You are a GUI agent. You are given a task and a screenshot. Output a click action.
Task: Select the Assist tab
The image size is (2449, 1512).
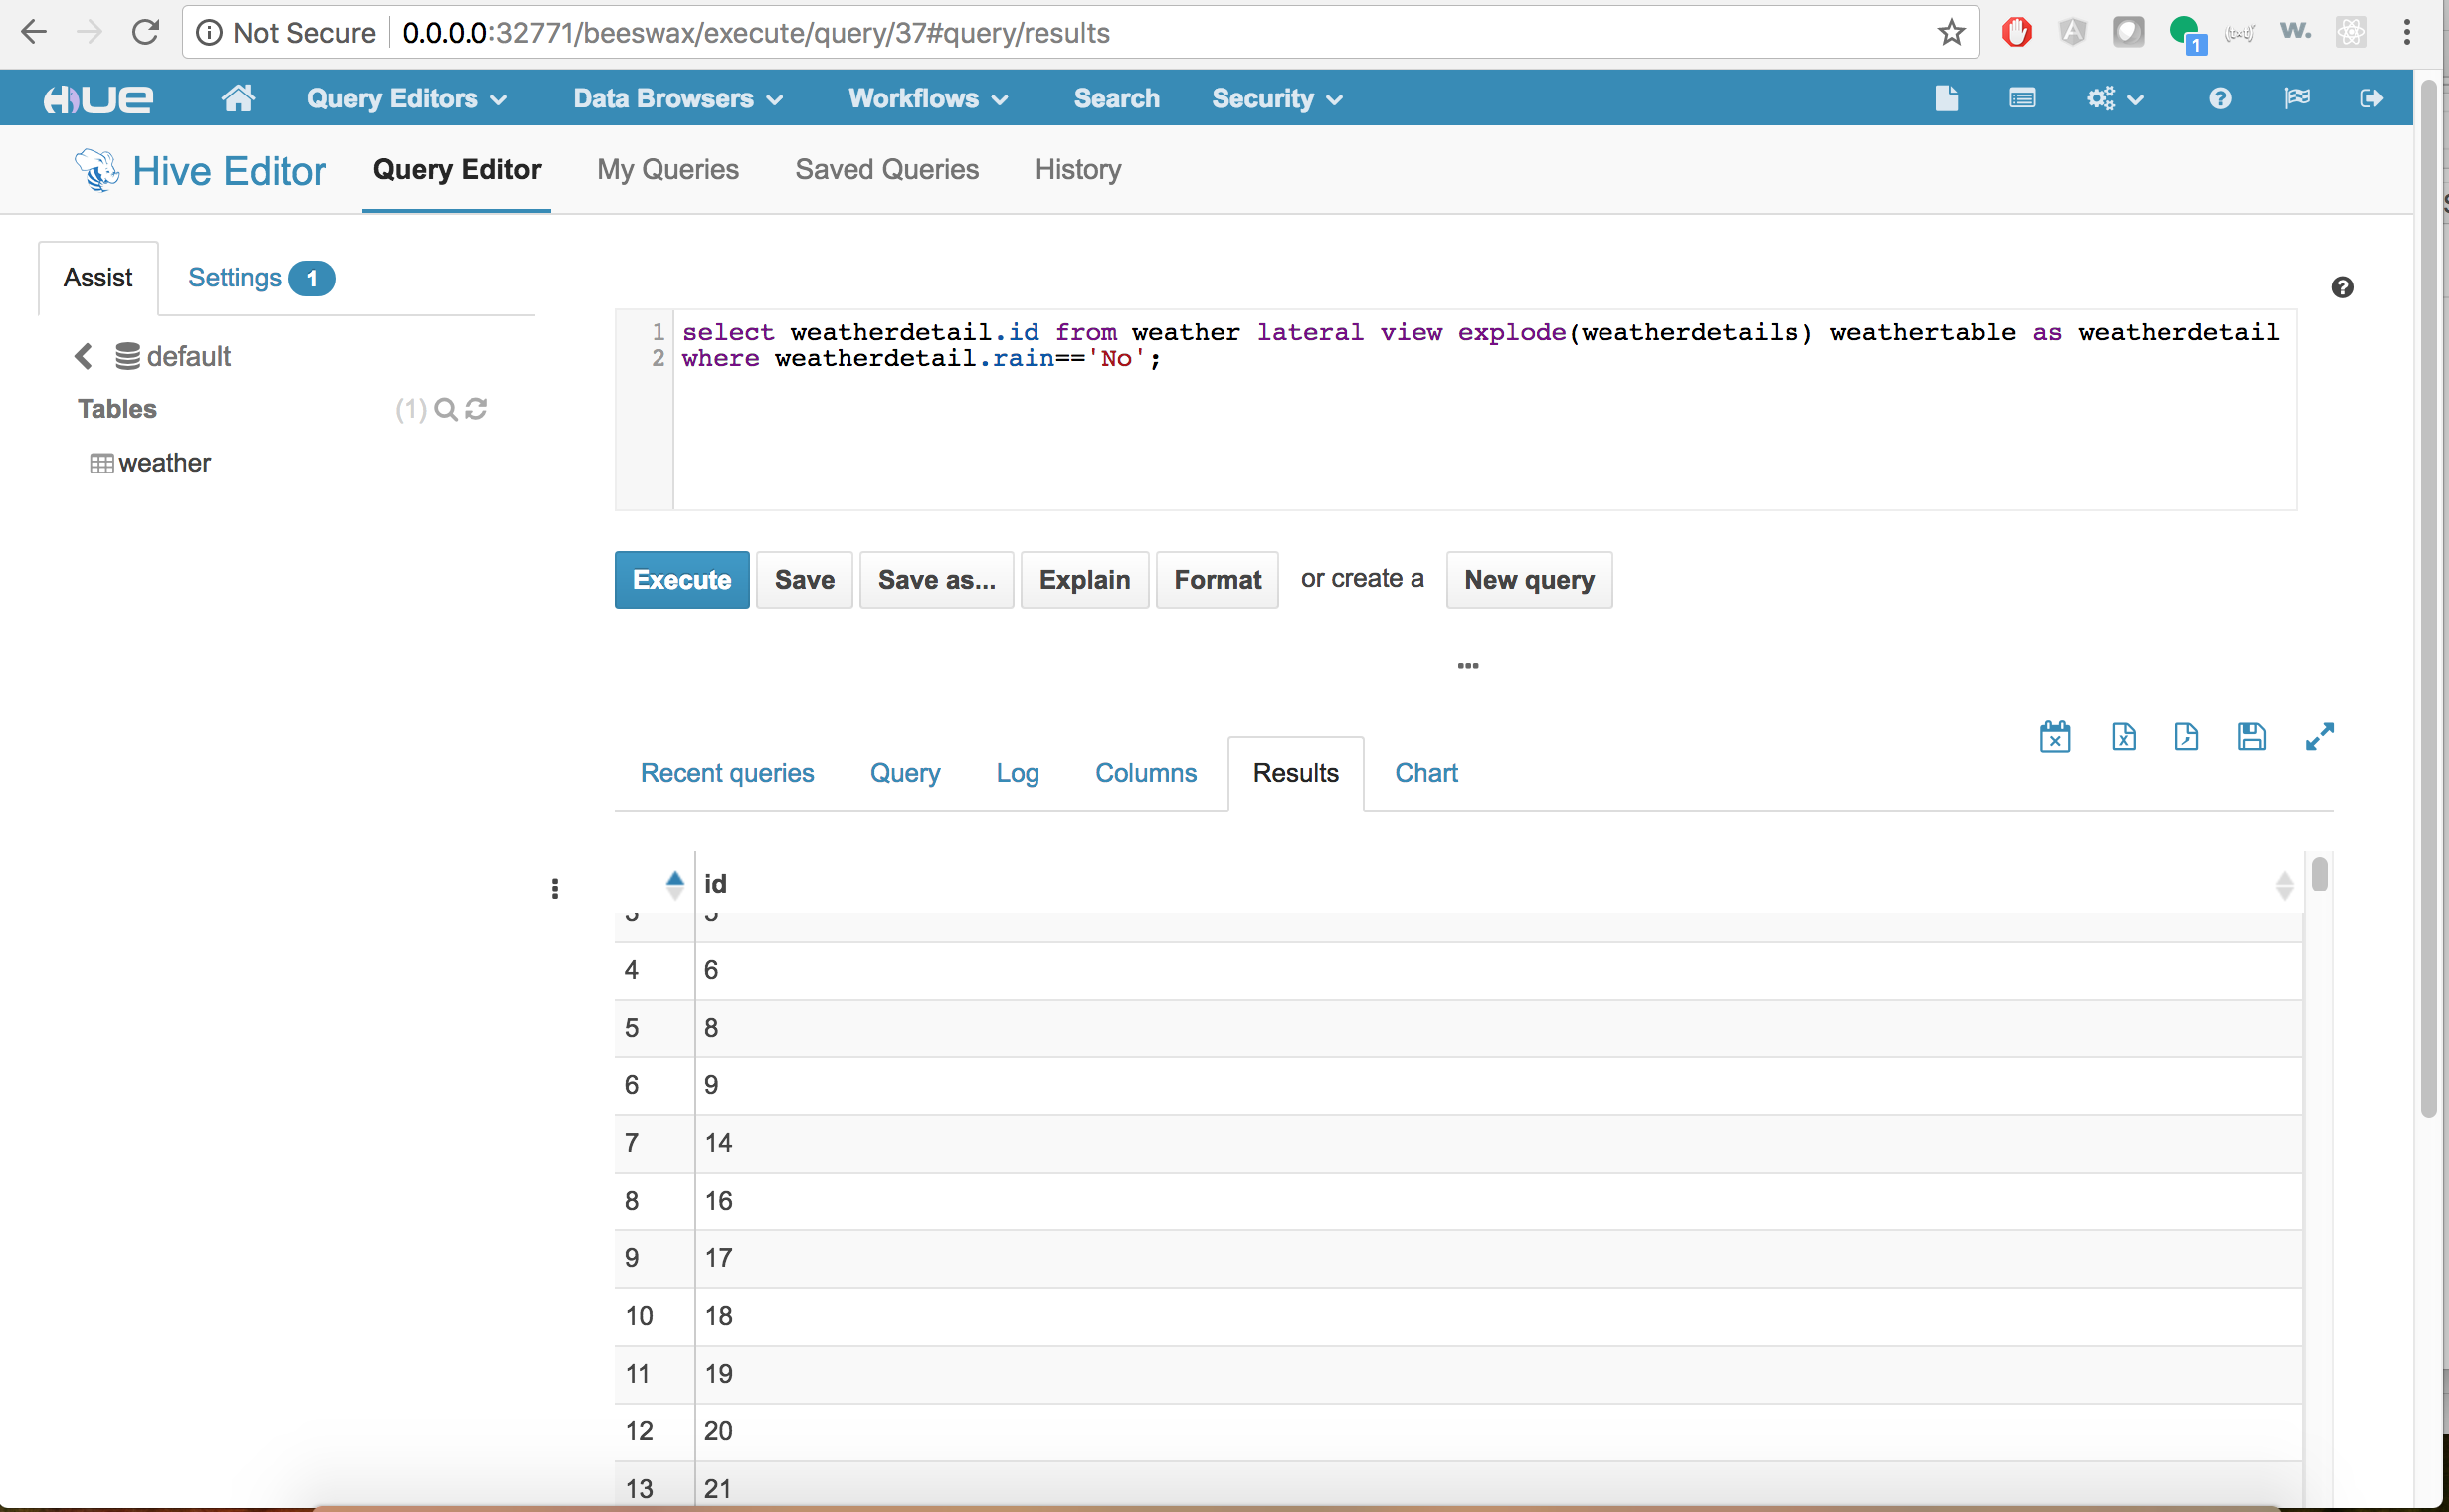(x=98, y=277)
